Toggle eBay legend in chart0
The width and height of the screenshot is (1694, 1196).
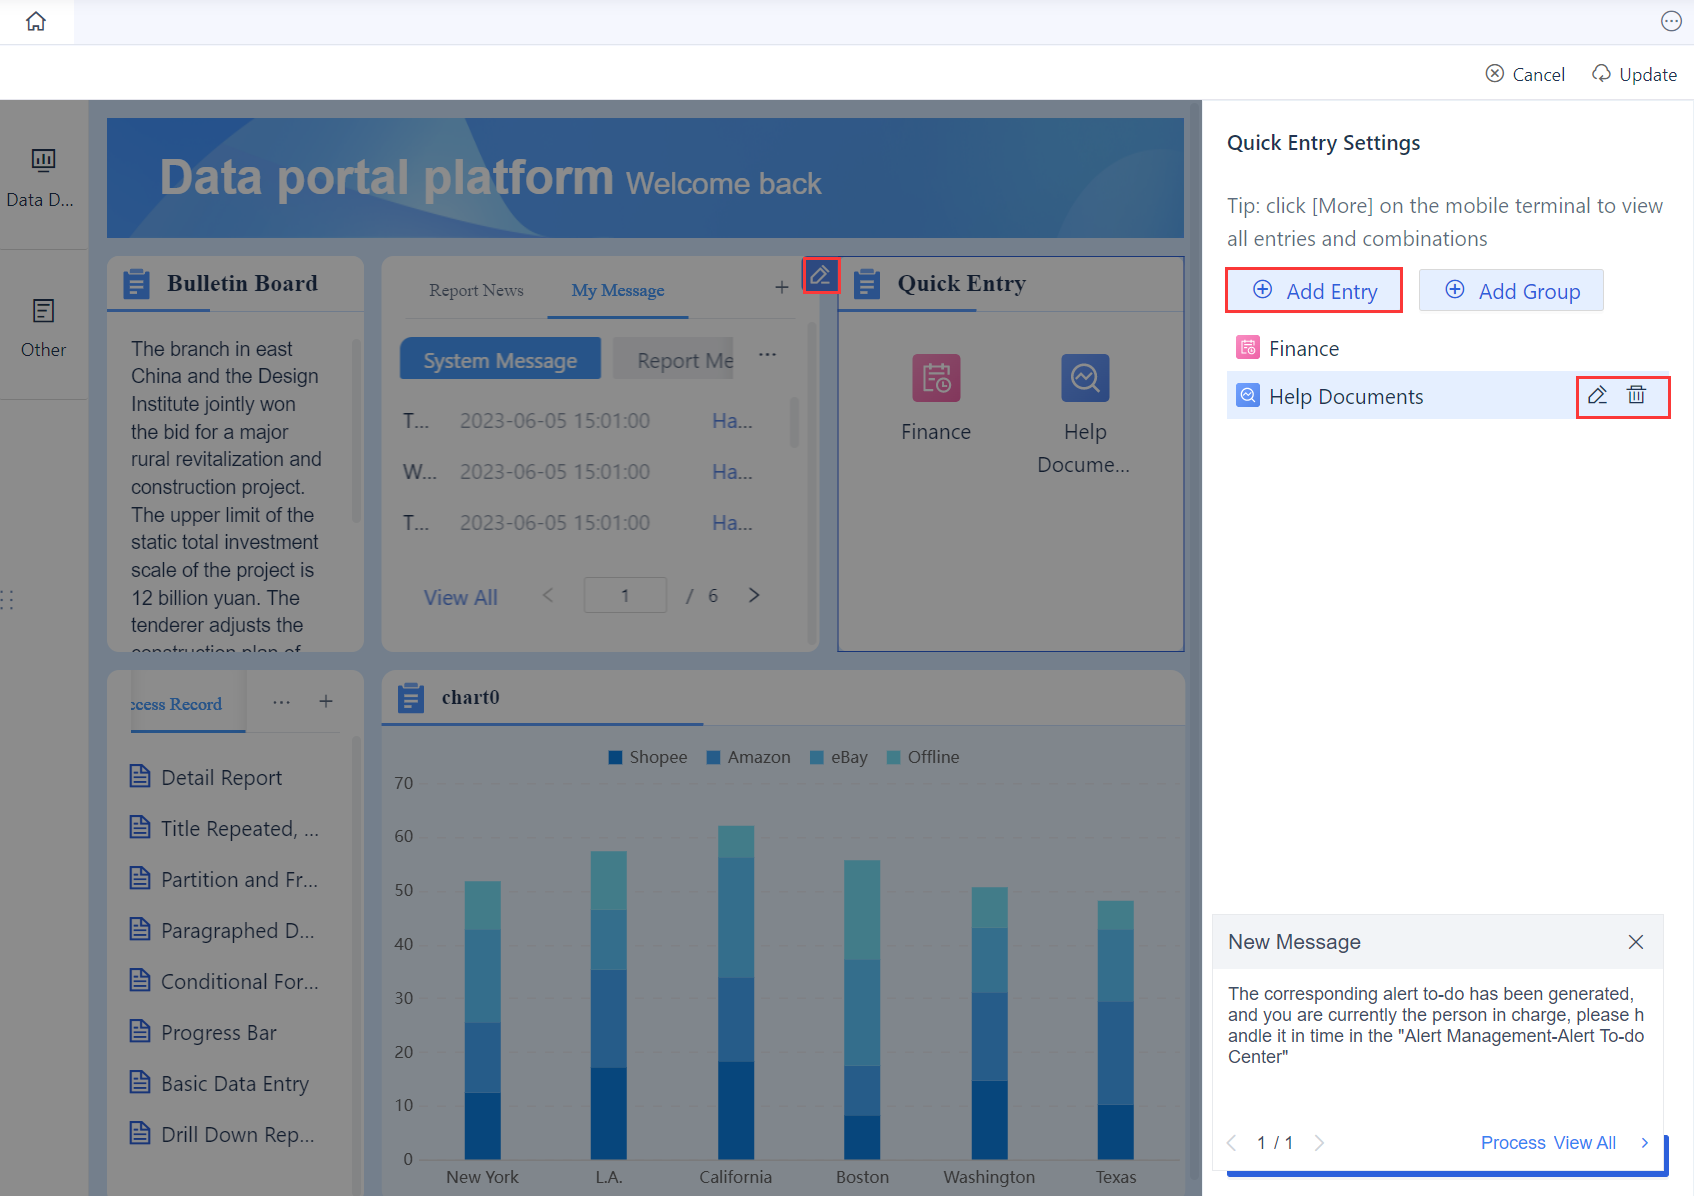pyautogui.click(x=839, y=757)
